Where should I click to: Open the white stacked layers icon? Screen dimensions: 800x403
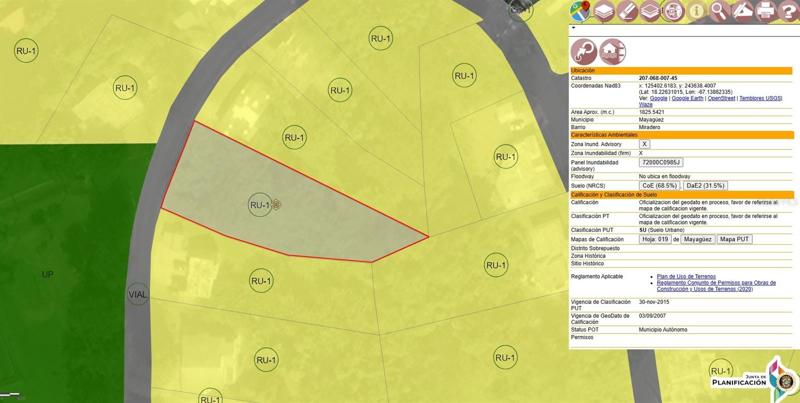(x=604, y=11)
